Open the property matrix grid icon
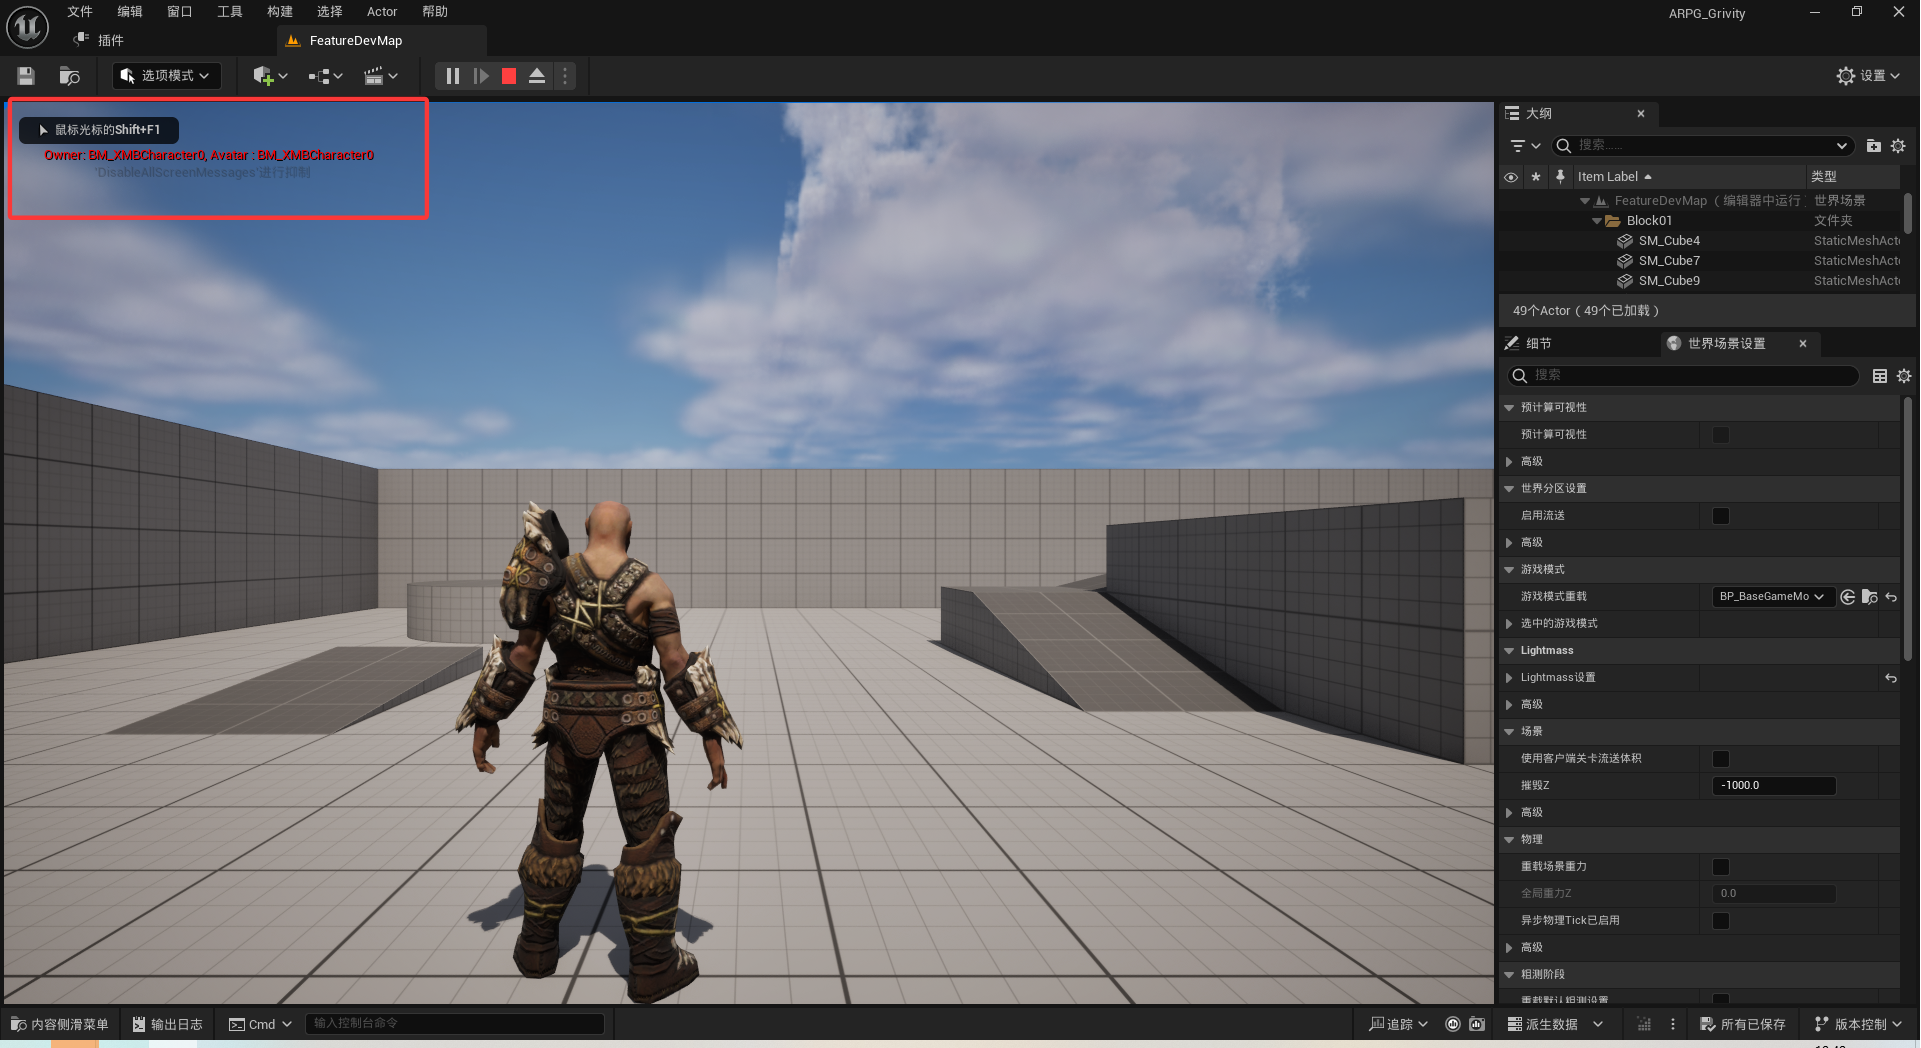The height and width of the screenshot is (1048, 1921). click(1880, 376)
